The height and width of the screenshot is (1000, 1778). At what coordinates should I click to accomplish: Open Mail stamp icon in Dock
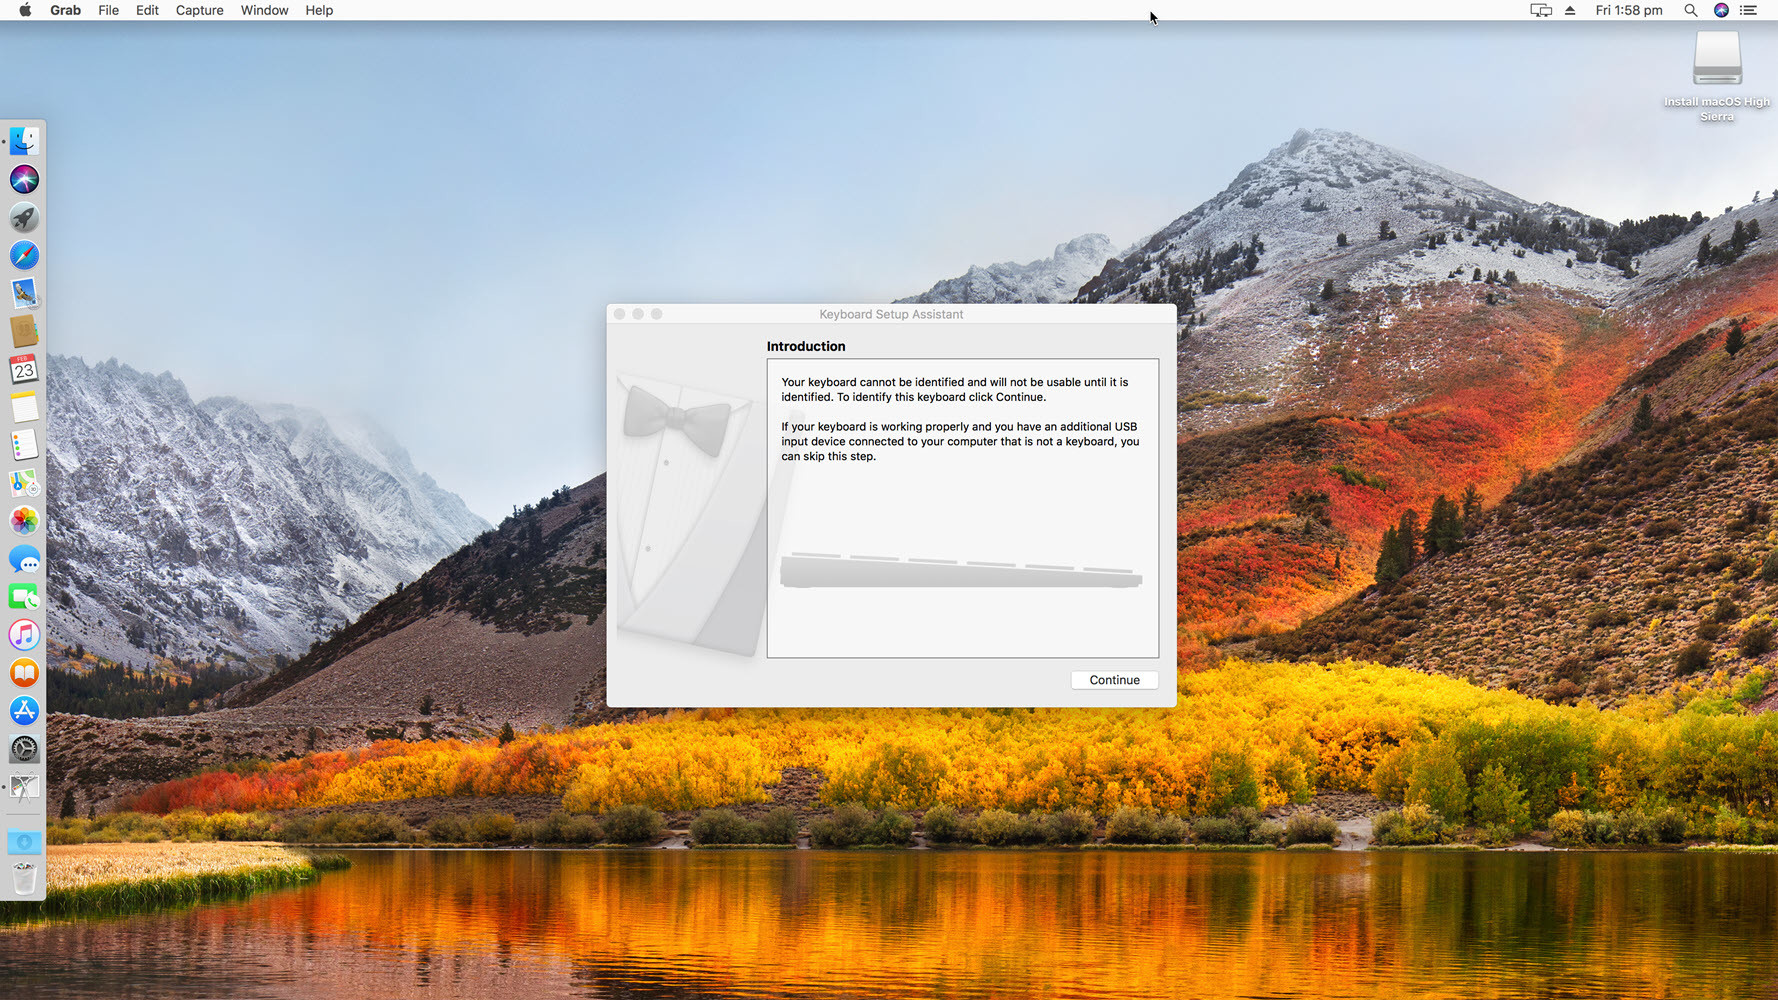24,293
